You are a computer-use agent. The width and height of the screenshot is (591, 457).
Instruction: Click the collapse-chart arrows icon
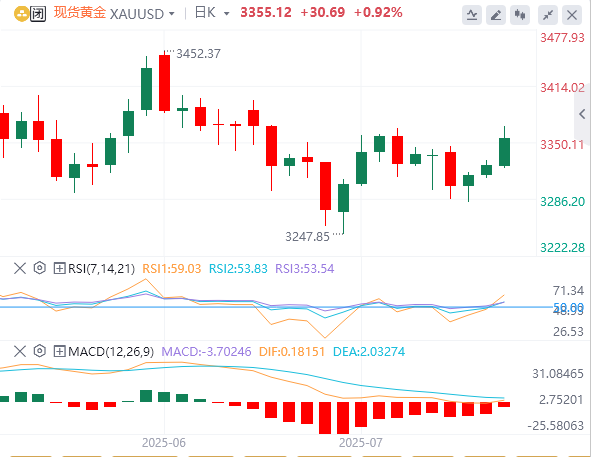548,15
